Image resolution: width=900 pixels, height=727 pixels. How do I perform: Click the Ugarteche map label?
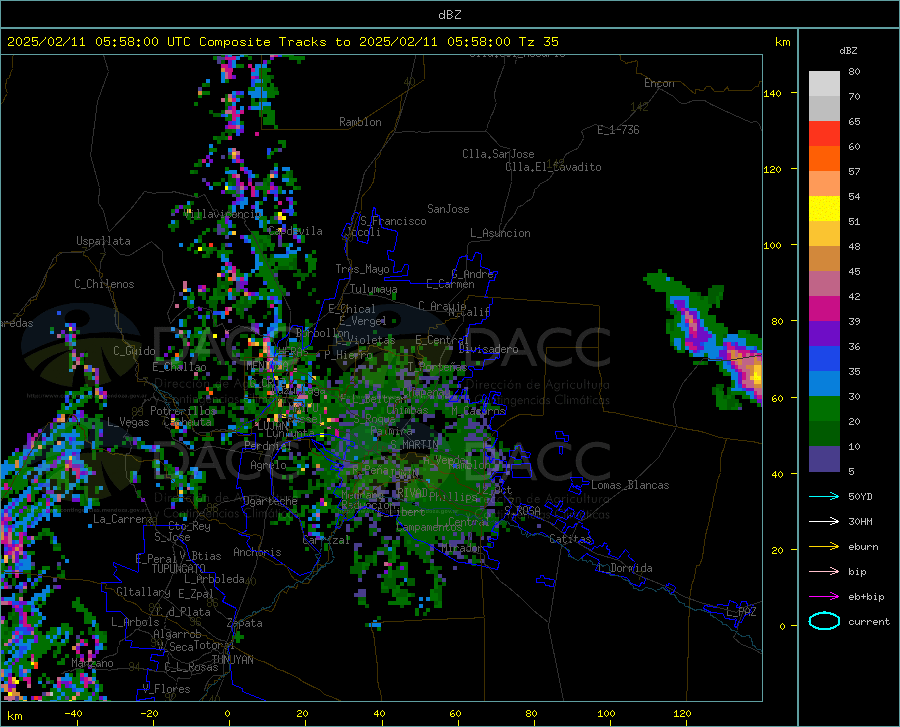pos(270,501)
